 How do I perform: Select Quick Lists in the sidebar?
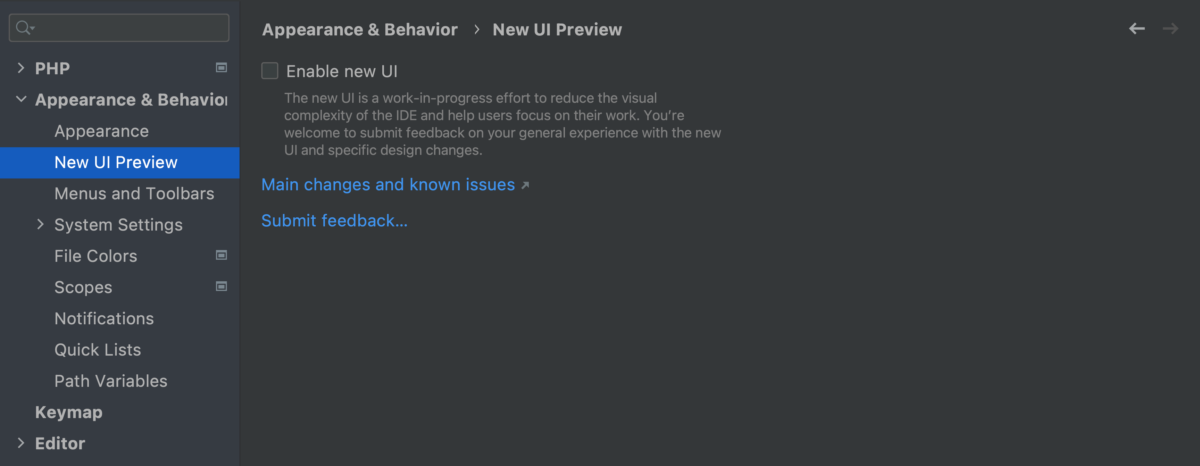(x=98, y=350)
